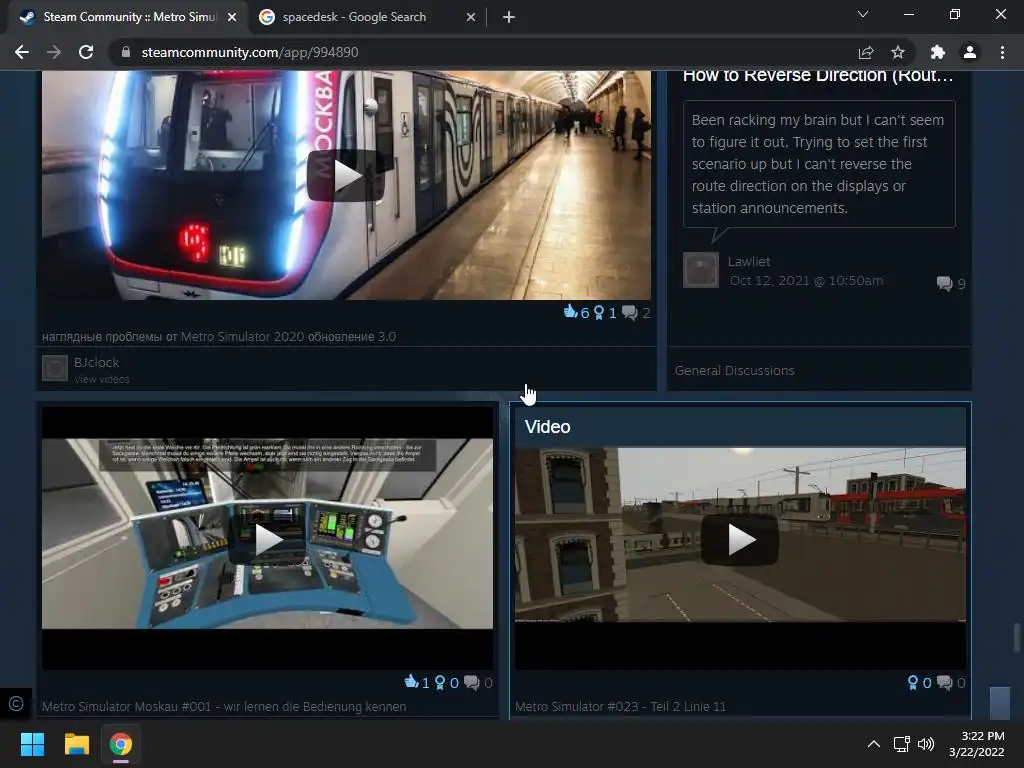Click award icon on Metro Simulator #023 video
Screen dimensions: 1024x768
click(913, 682)
